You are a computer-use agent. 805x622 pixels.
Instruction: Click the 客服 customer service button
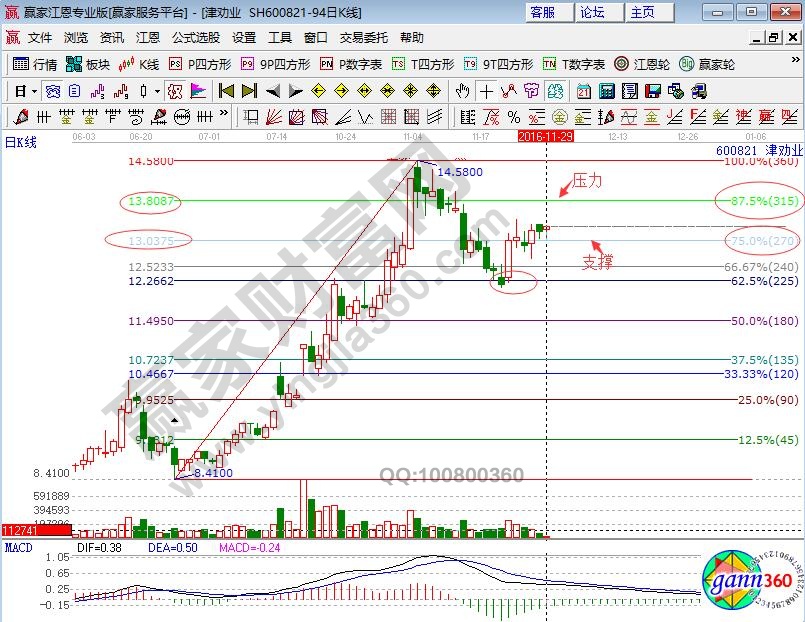pos(543,12)
